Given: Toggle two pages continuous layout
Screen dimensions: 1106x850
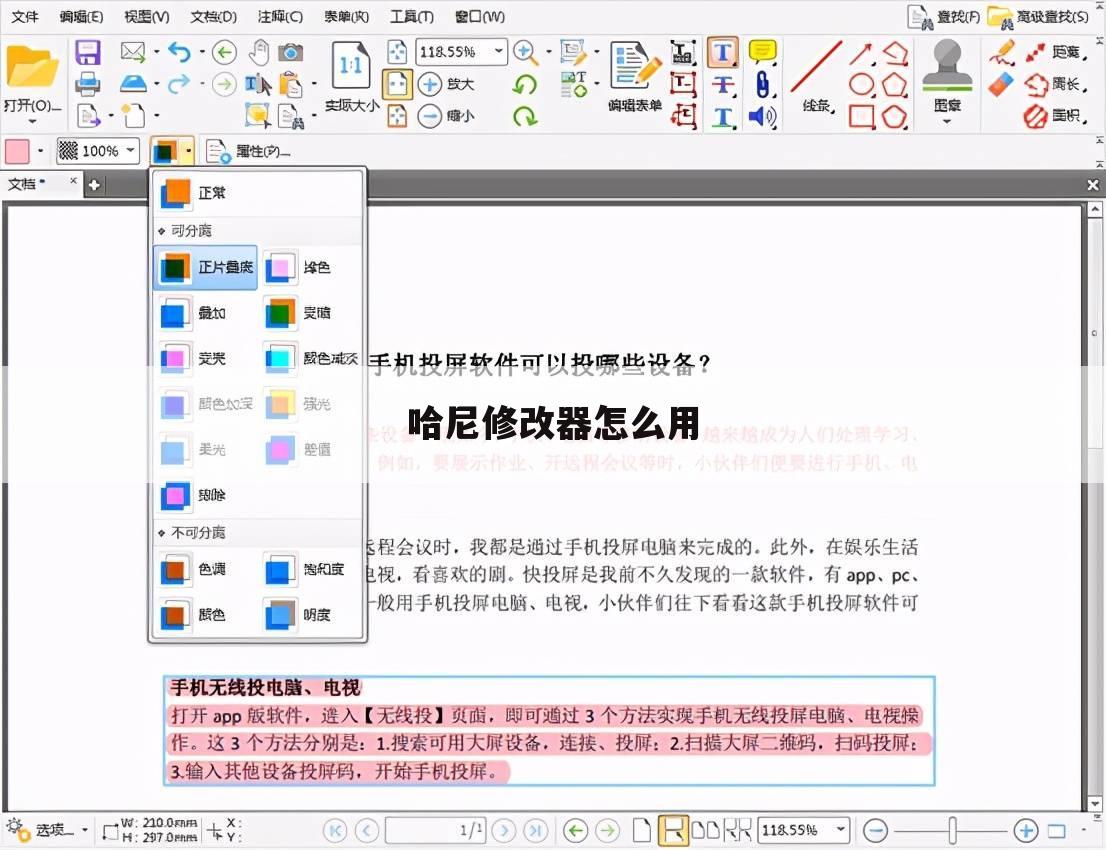Looking at the screenshot, I should coord(738,830).
